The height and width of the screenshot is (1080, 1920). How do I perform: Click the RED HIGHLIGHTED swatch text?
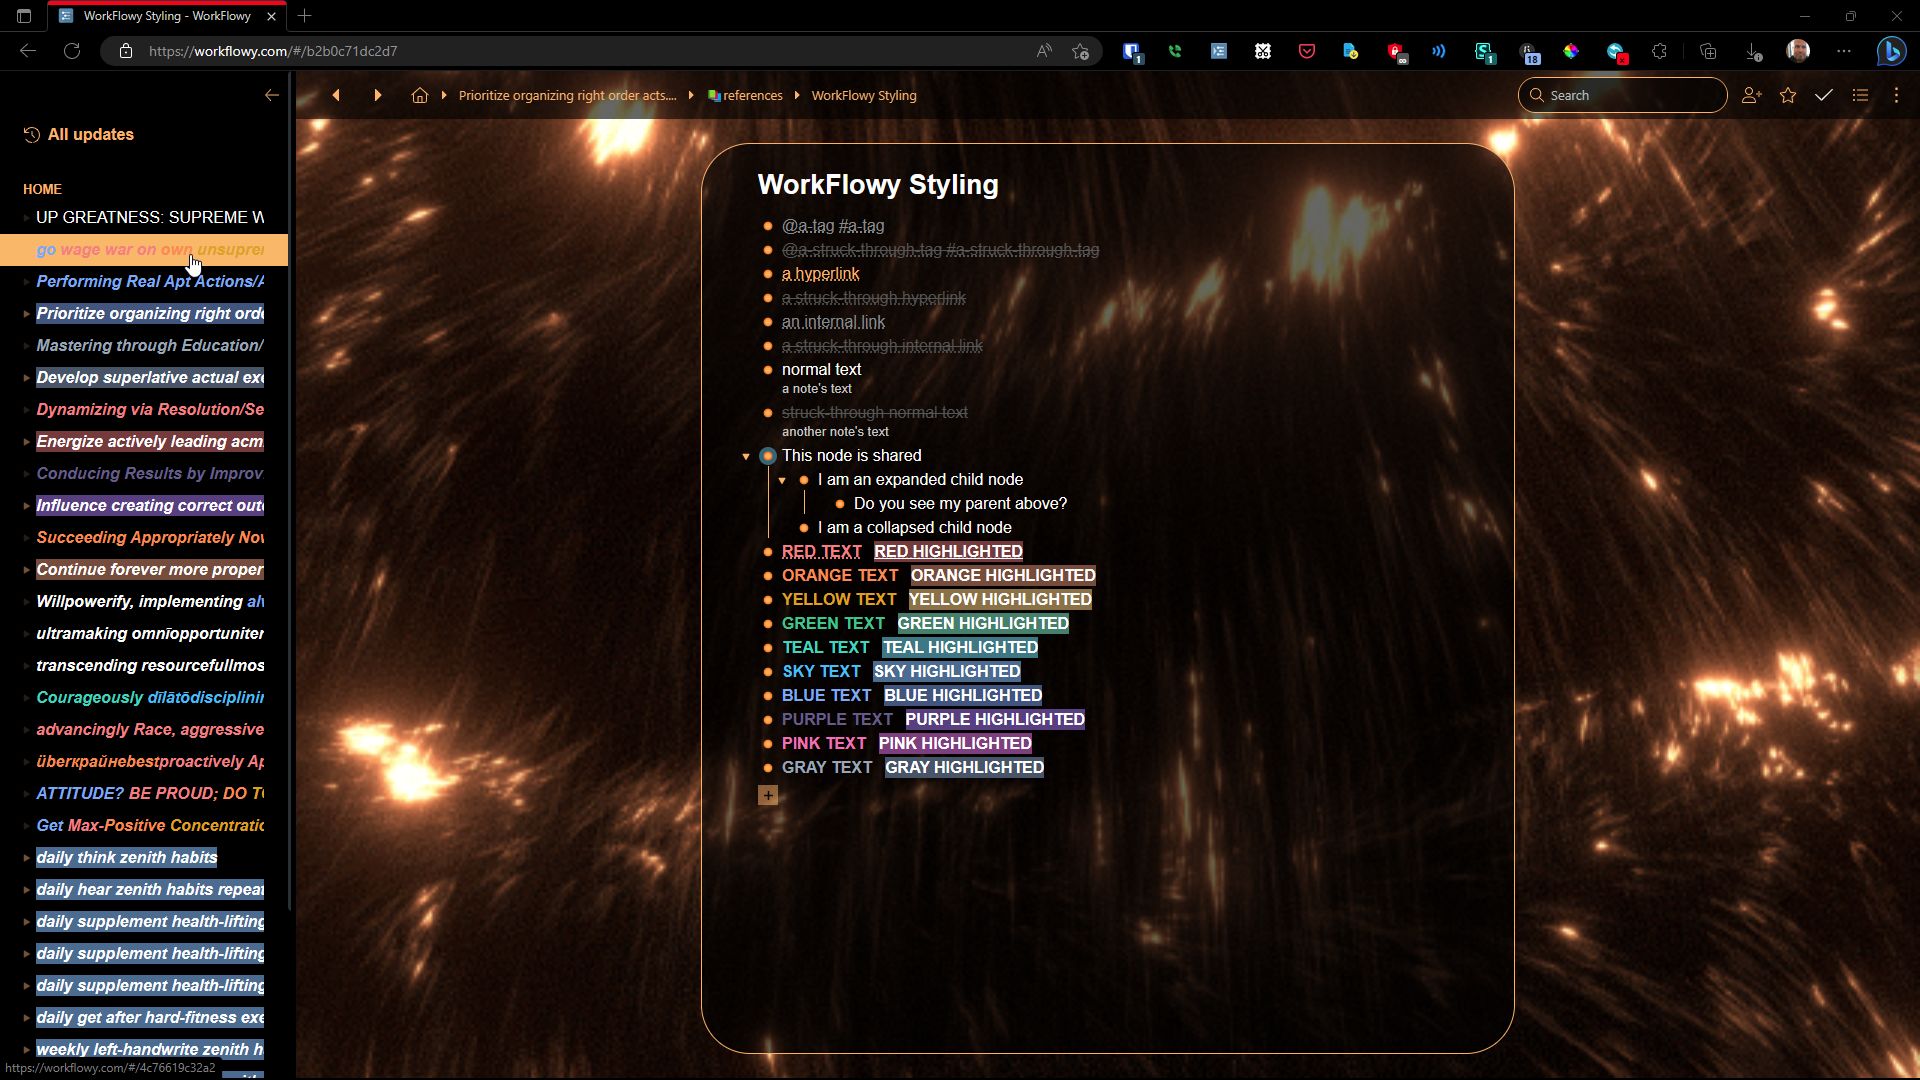pyautogui.click(x=948, y=551)
